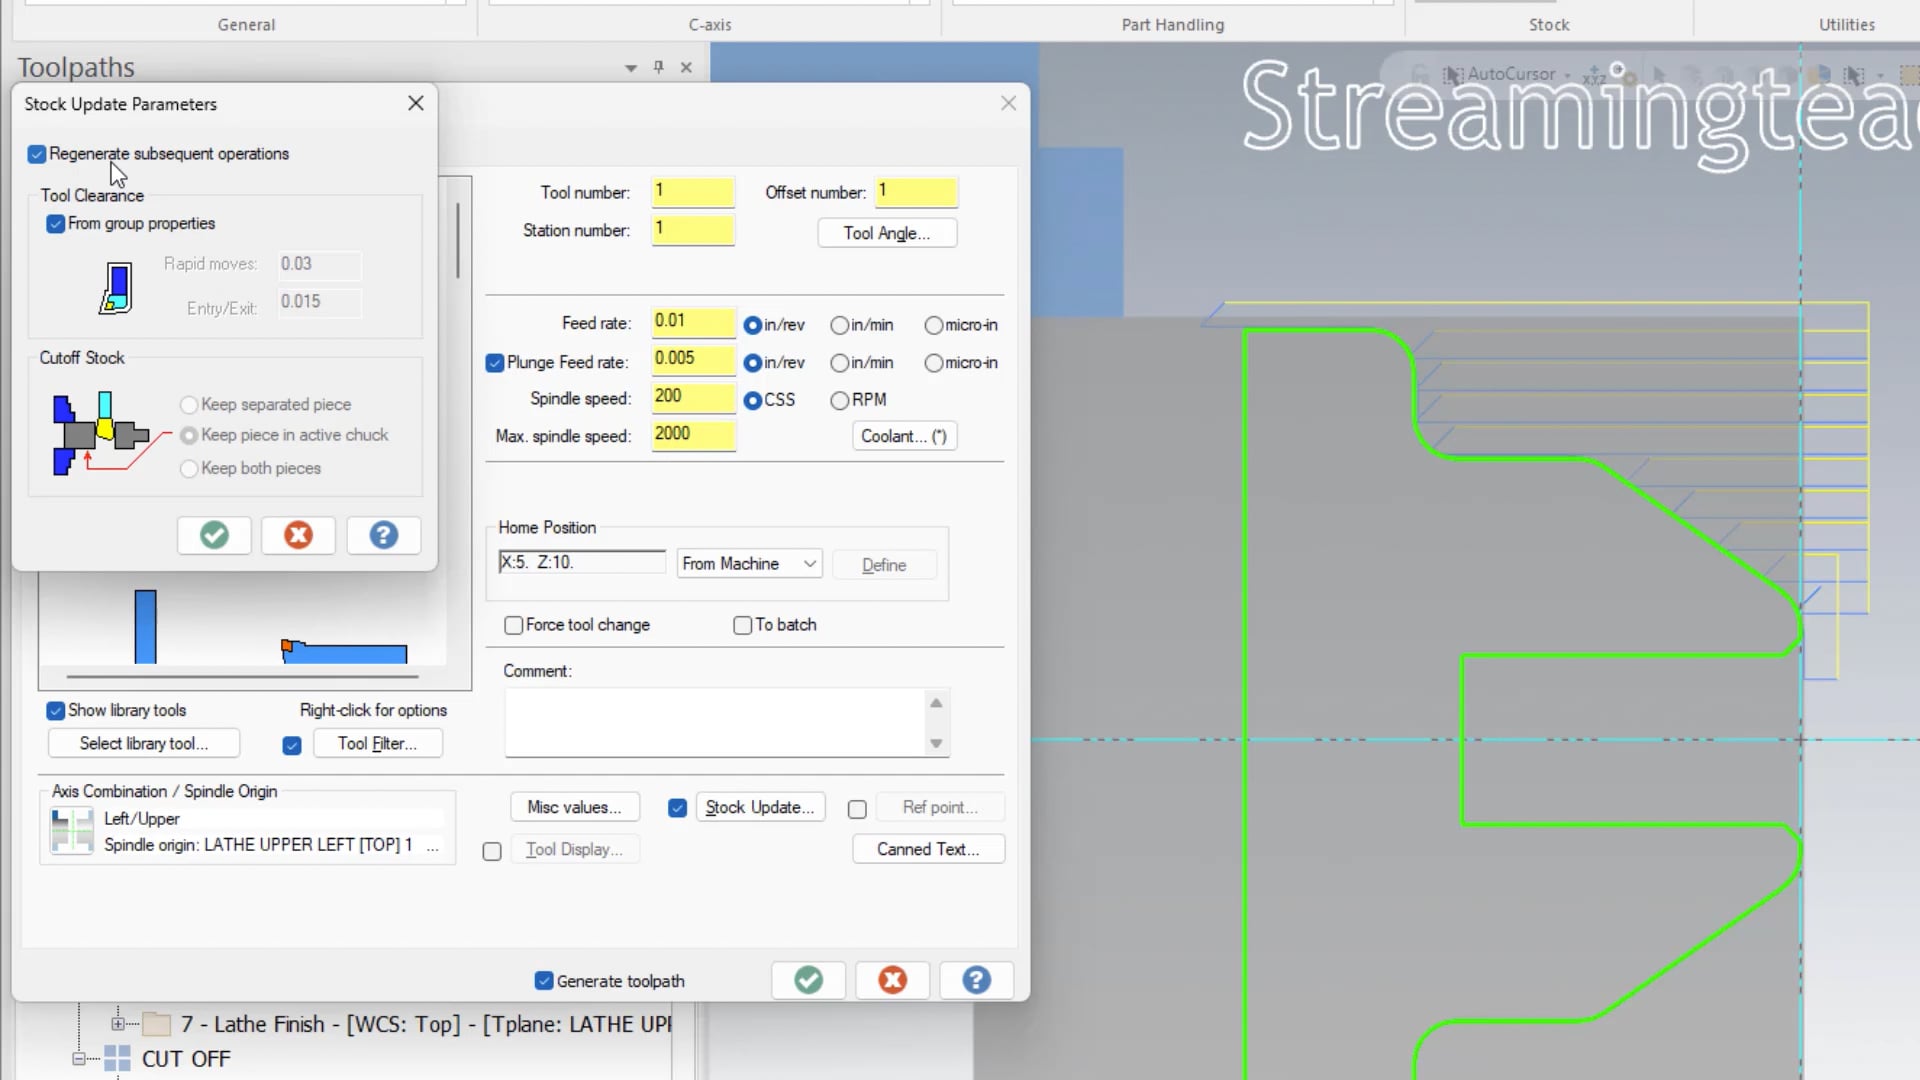Select in/rev radio button for feed rate
This screenshot has width=1920, height=1080.
click(752, 323)
